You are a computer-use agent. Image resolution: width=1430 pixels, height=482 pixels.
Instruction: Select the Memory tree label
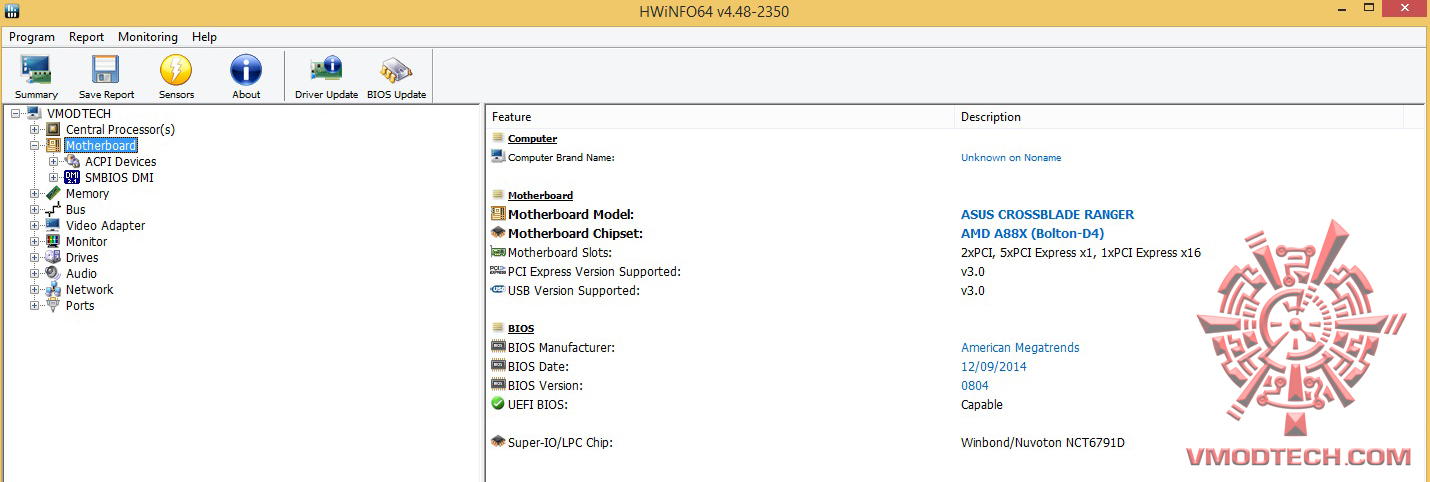[87, 193]
